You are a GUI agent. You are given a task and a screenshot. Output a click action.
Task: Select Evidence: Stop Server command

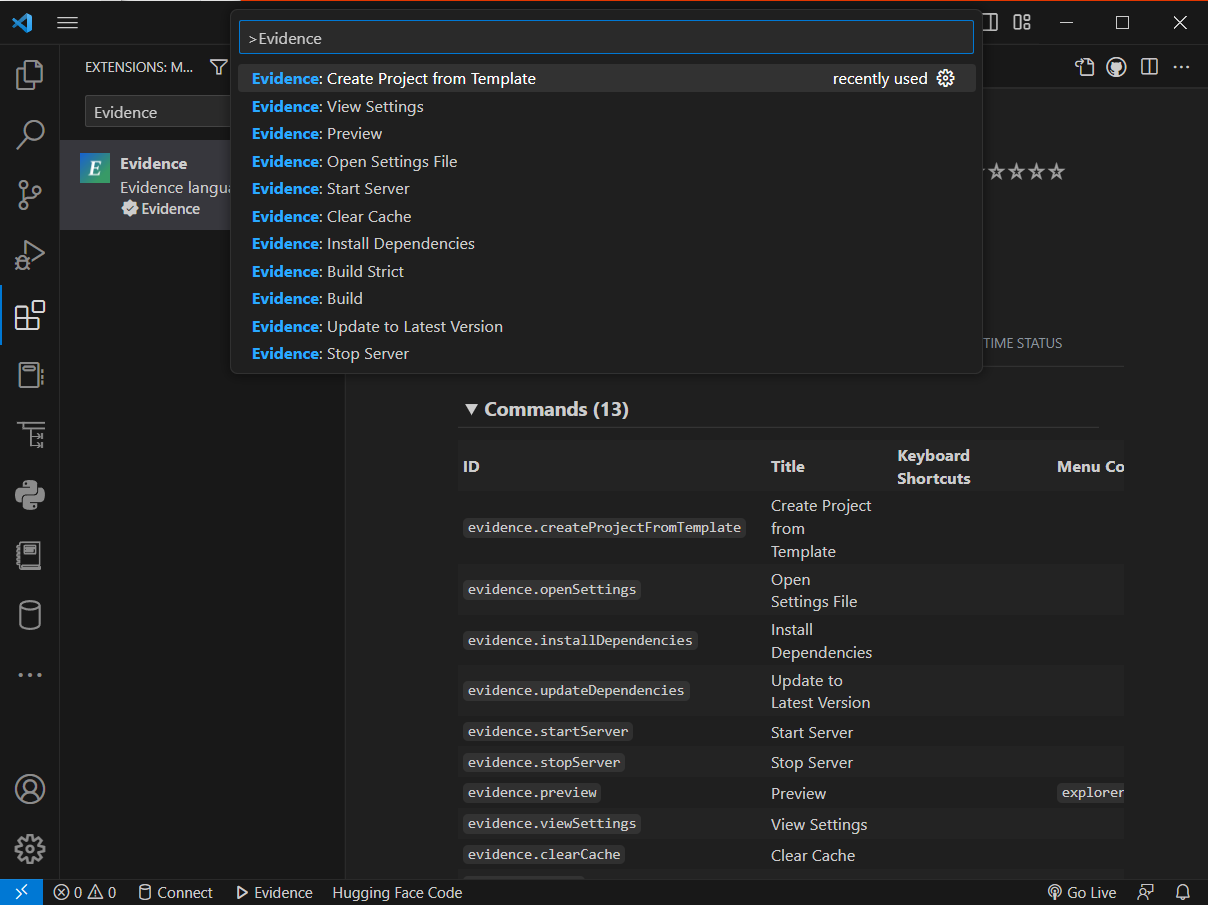pos(606,353)
